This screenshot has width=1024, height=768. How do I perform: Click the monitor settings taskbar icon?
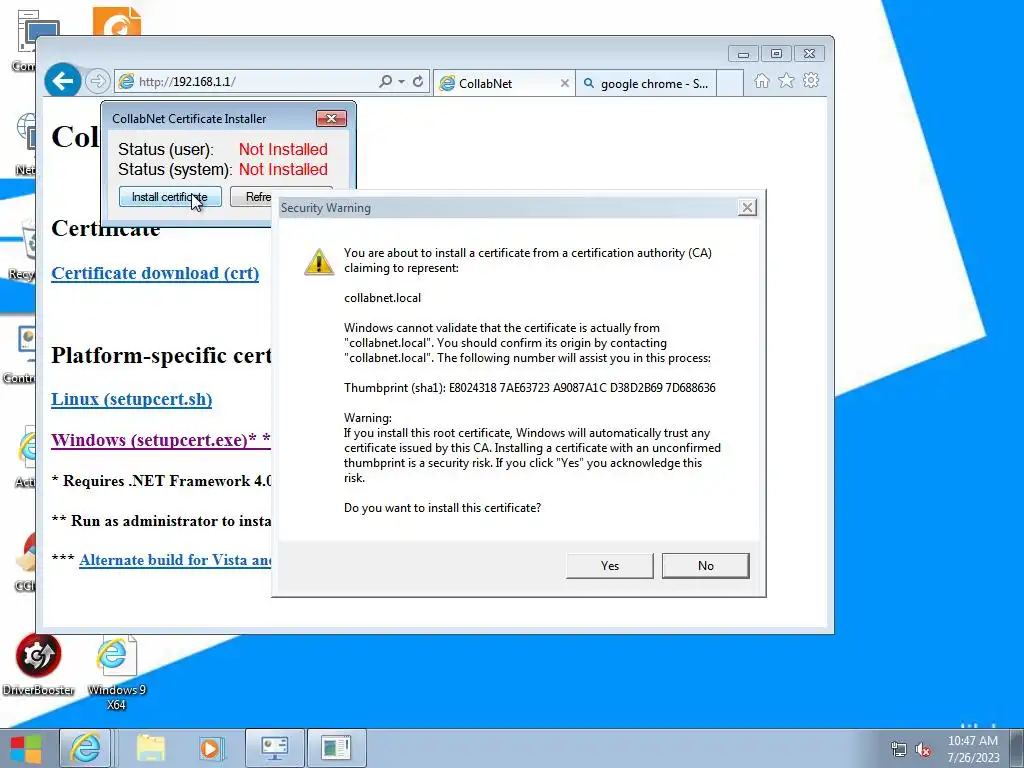[x=274, y=748]
